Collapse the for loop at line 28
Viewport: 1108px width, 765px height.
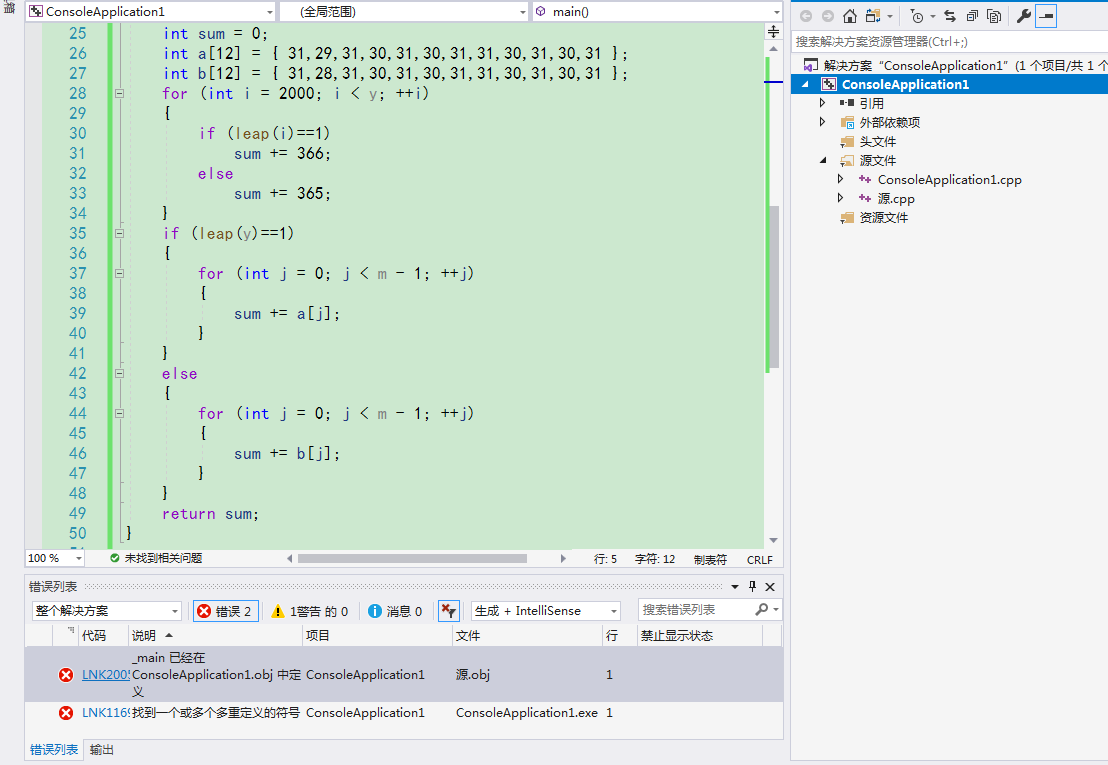pyautogui.click(x=119, y=93)
